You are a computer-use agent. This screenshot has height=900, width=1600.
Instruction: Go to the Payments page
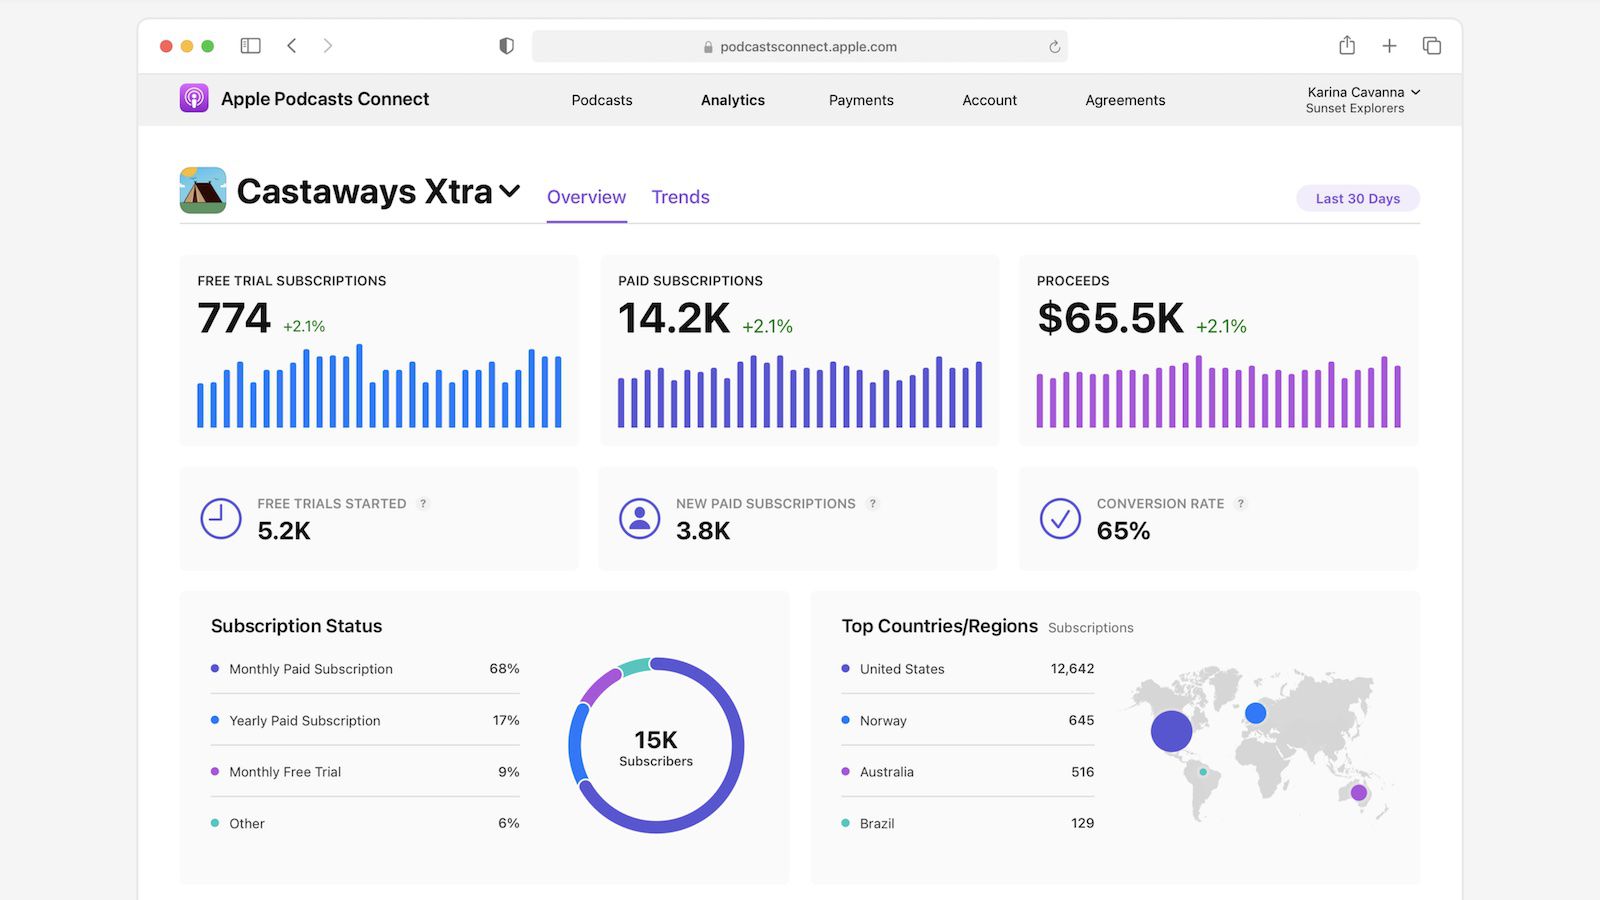coord(861,100)
